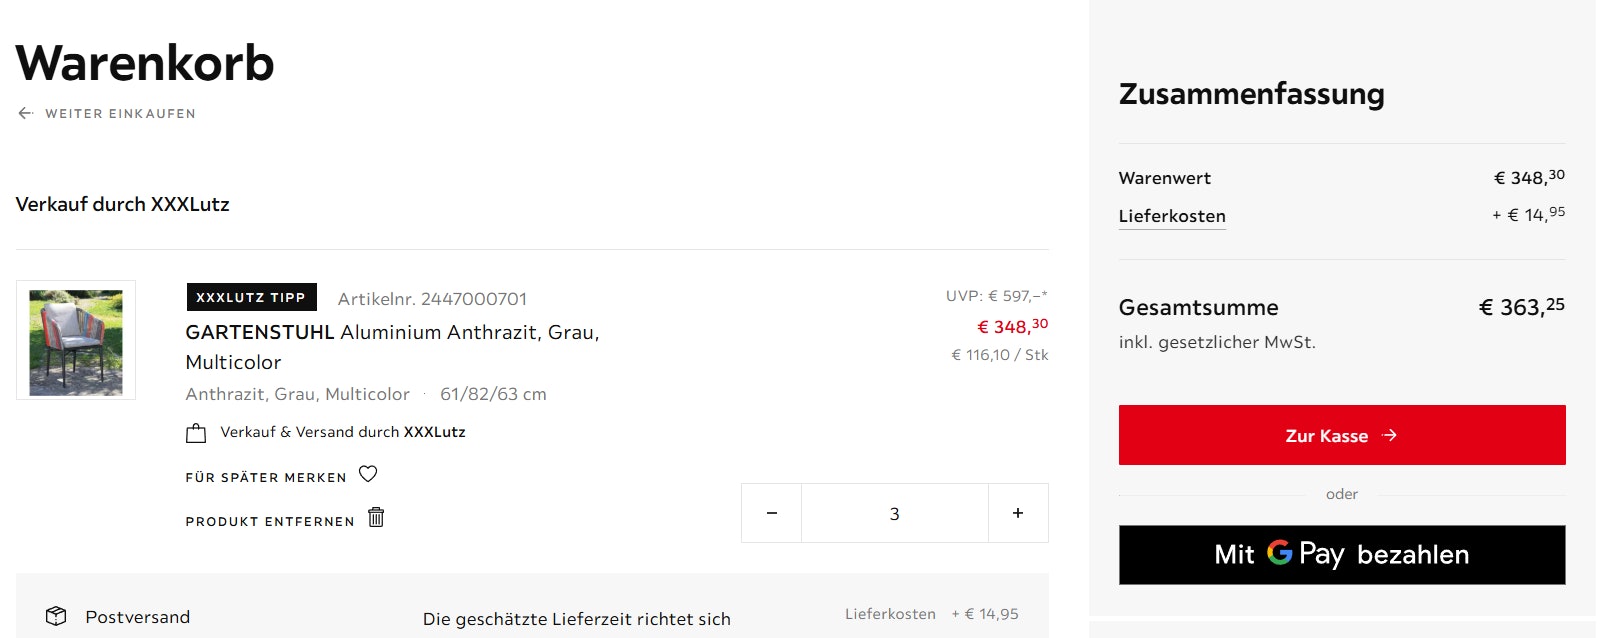Click the Postversand package icon
The image size is (1603, 638).
pyautogui.click(x=56, y=616)
